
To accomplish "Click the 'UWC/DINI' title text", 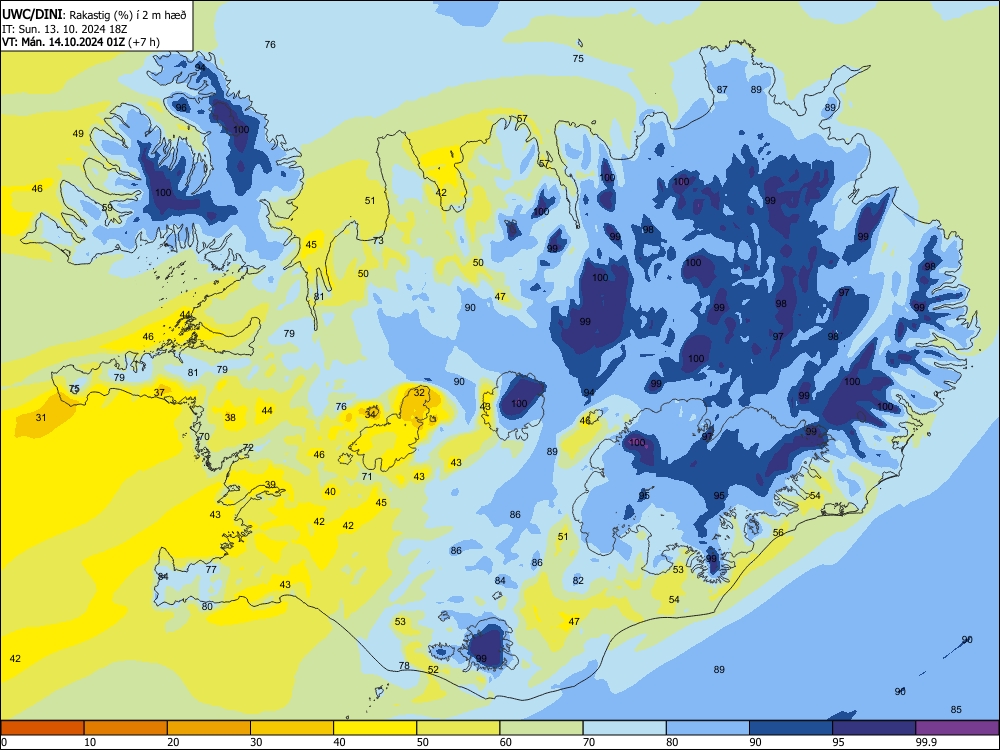I will coord(32,15).
